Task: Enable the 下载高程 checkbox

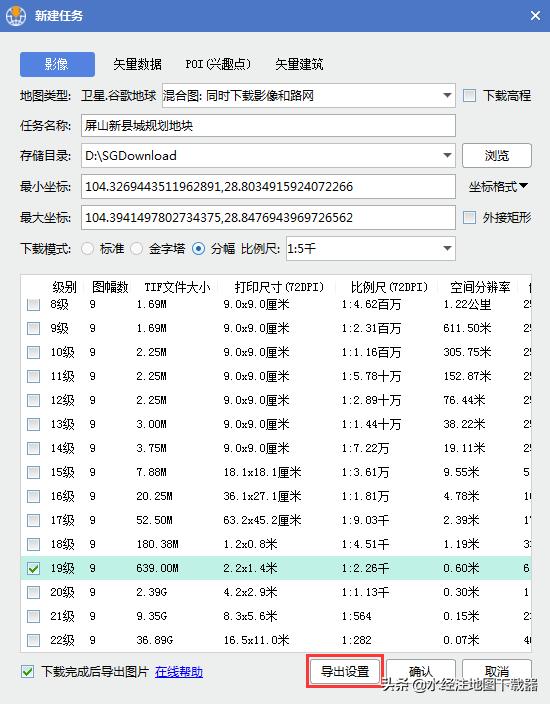Action: [x=469, y=95]
